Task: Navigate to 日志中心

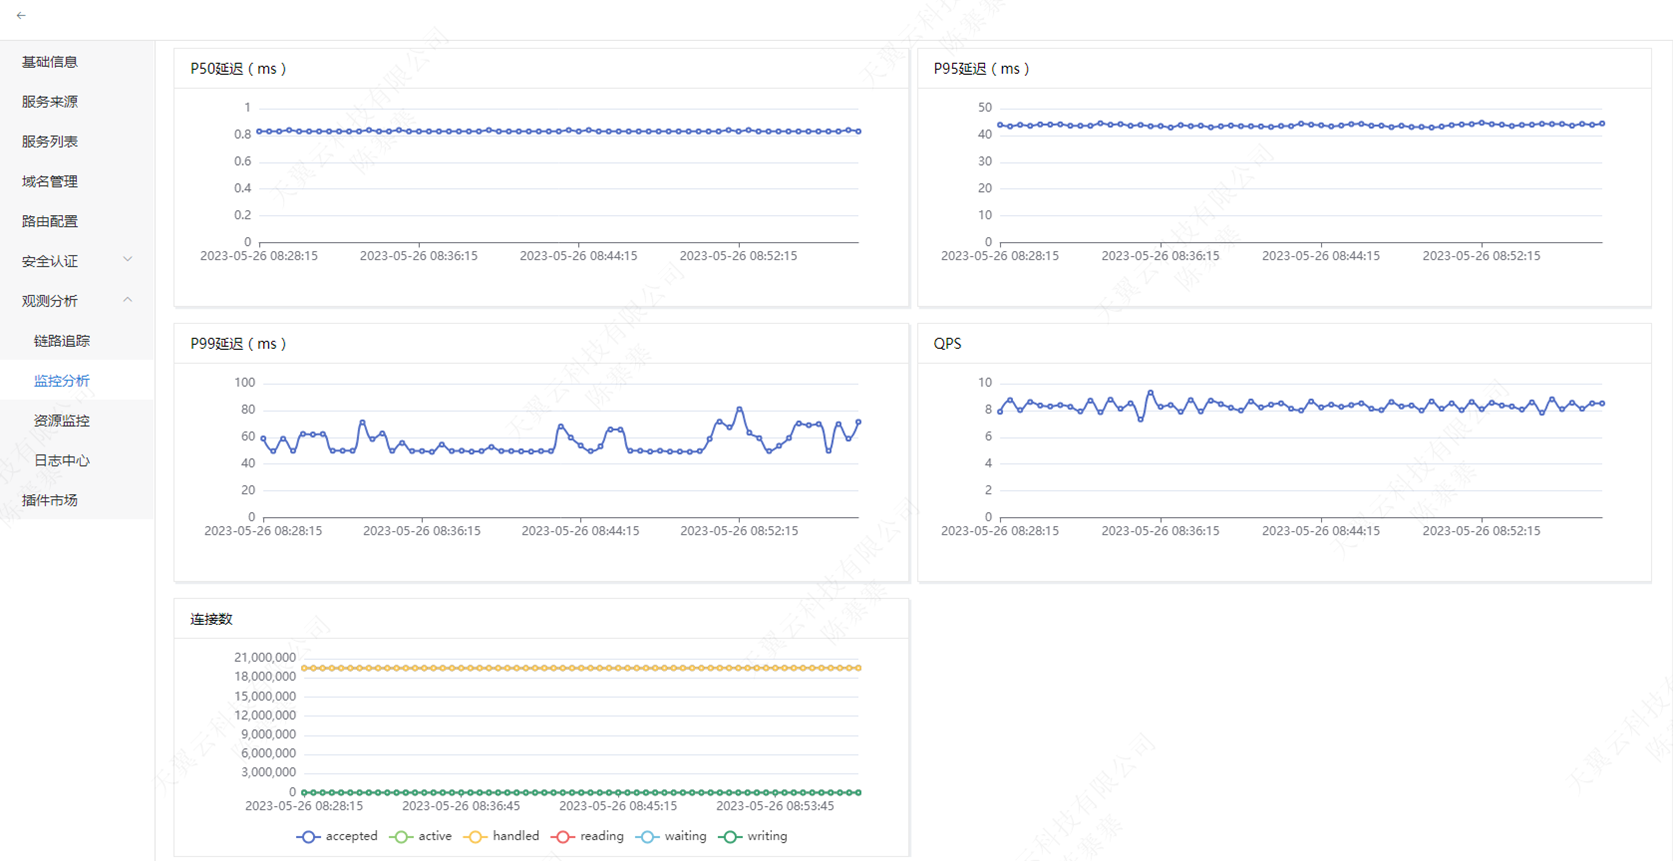Action: pos(62,461)
